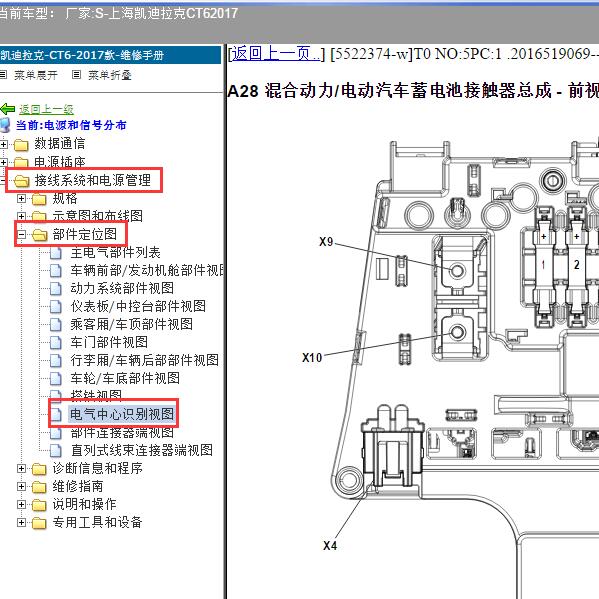Viewport: 599px width, 599px height.
Task: Click the 车轮/车底部件视图 document icon
Action: tap(56, 379)
